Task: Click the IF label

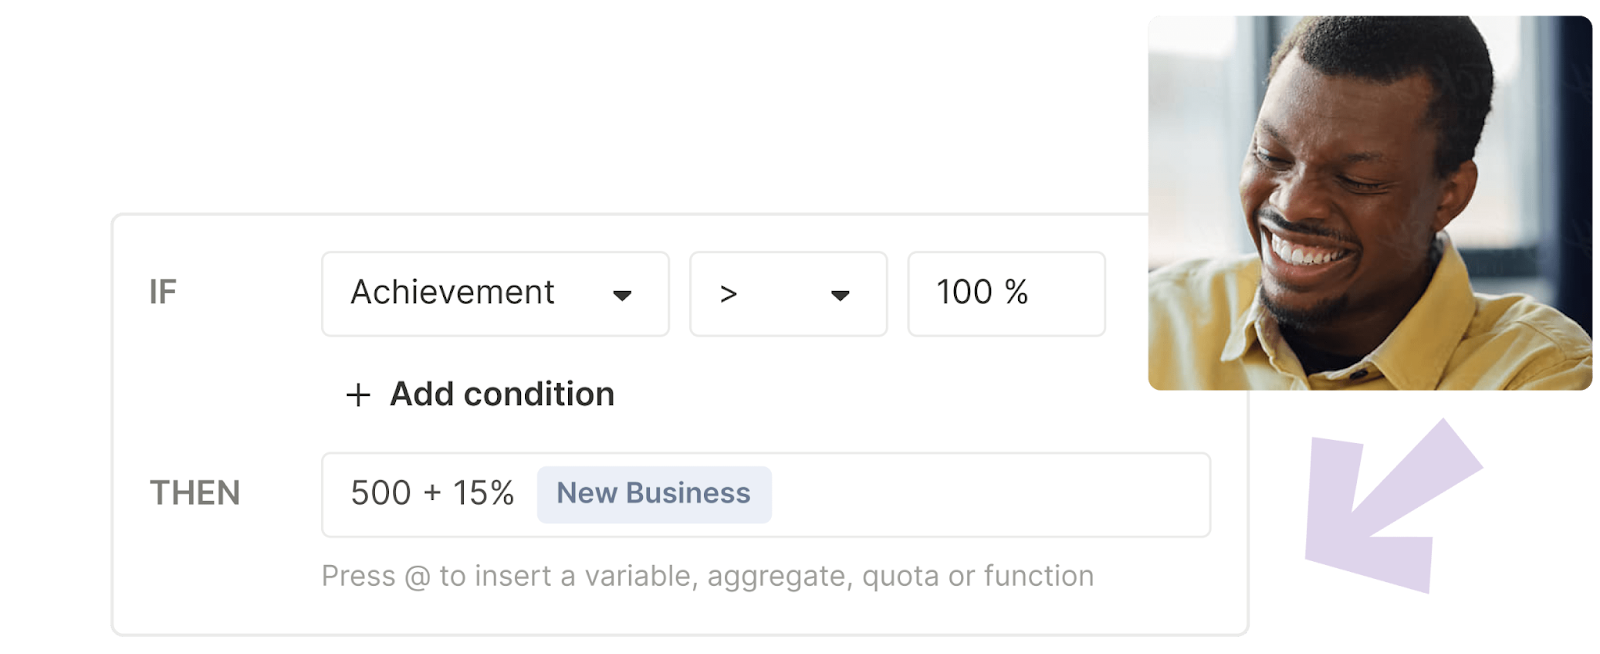Action: click(x=163, y=292)
